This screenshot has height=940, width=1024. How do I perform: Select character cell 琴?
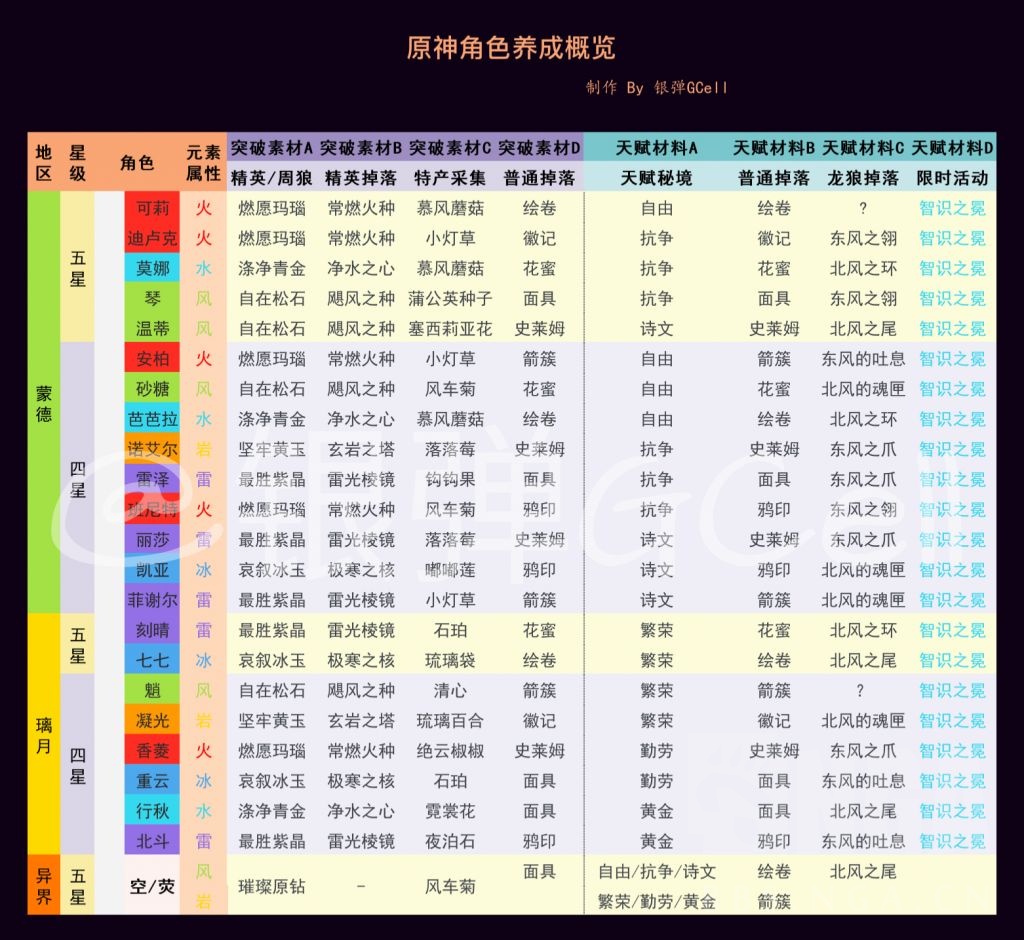(x=152, y=299)
